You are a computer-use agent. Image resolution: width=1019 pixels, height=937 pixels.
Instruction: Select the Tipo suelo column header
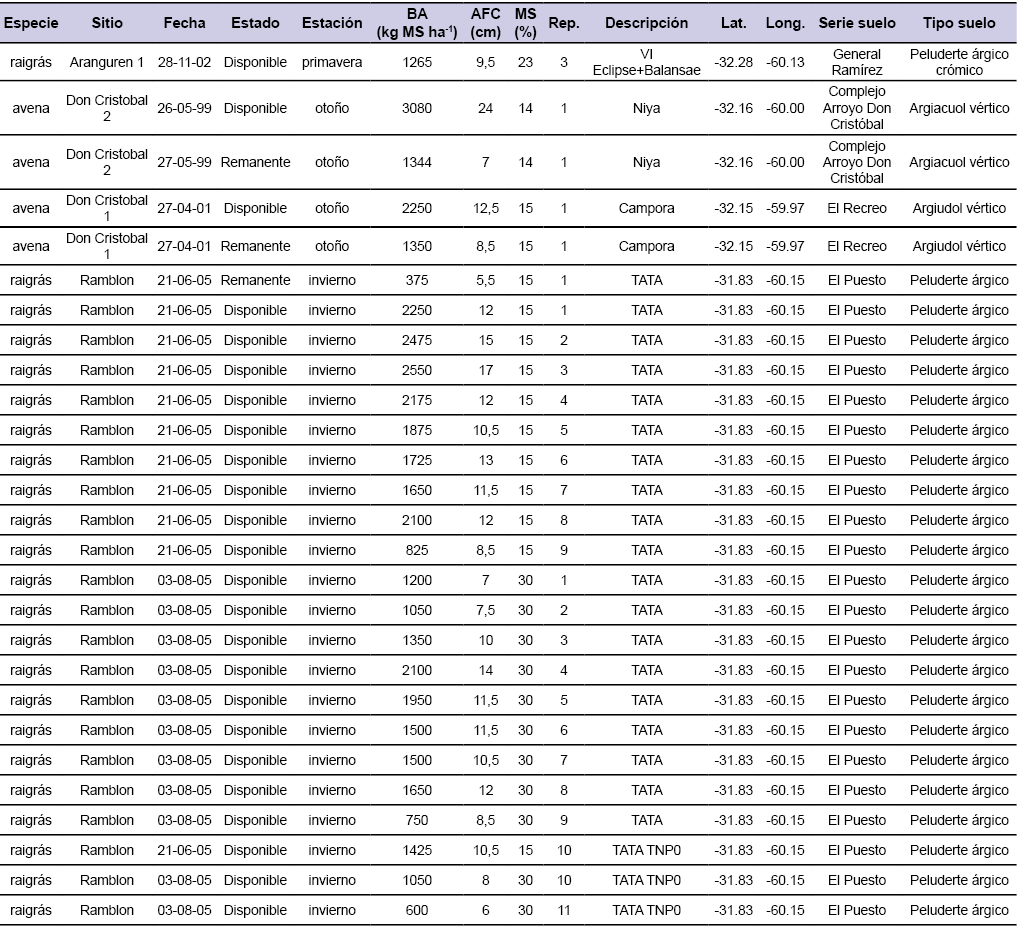(x=959, y=23)
